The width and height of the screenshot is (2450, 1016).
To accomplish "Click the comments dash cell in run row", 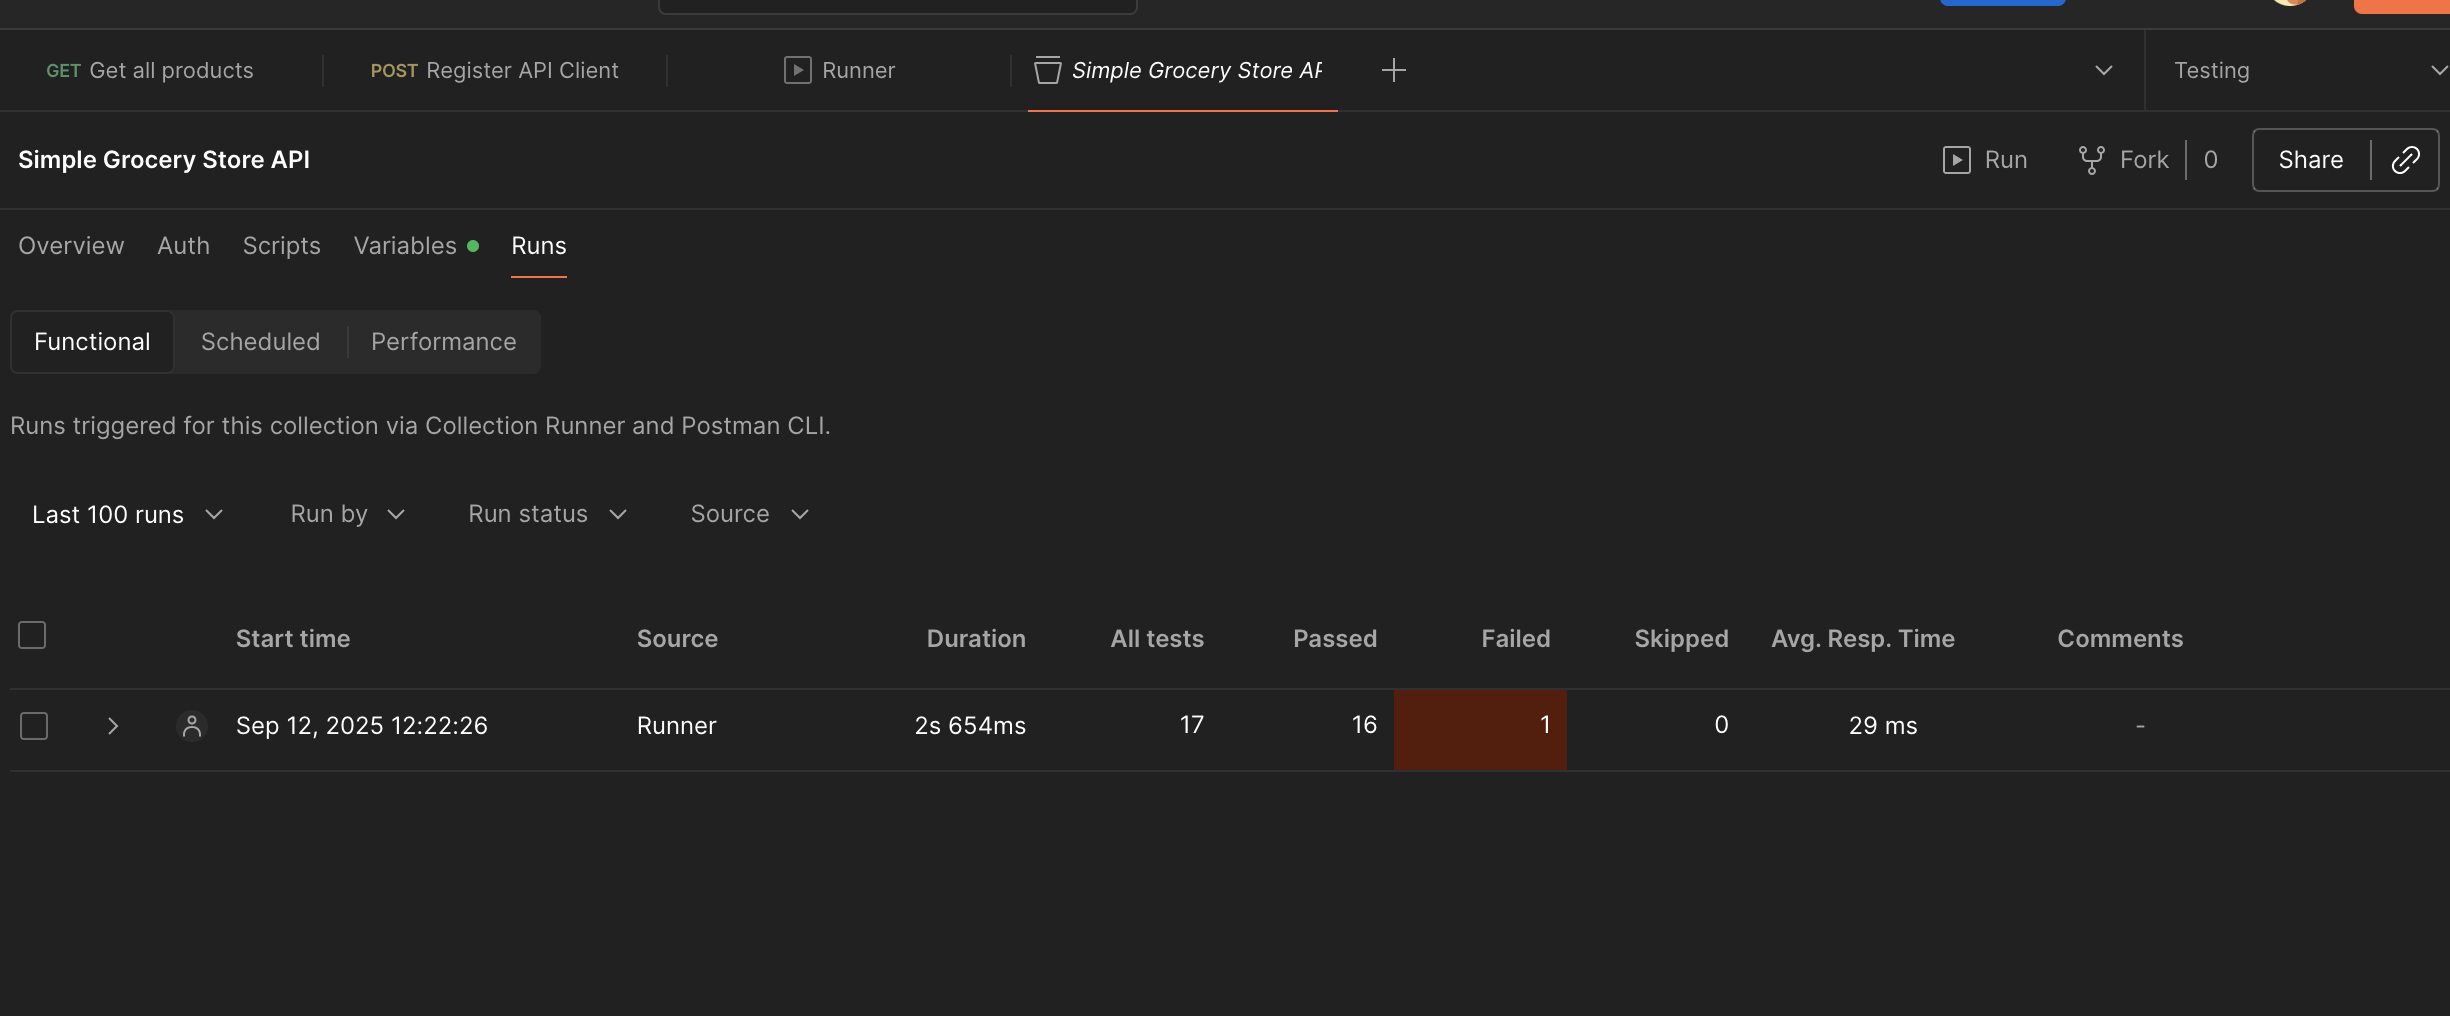I will pyautogui.click(x=2140, y=726).
